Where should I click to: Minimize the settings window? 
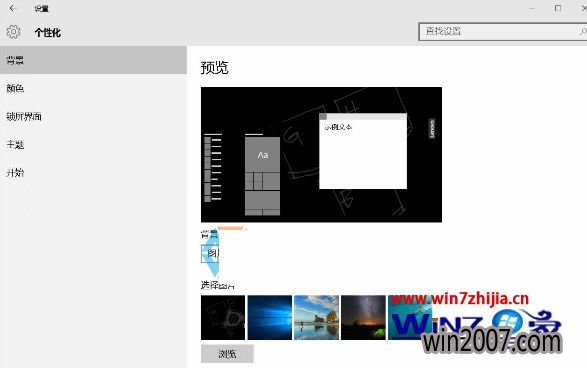click(532, 8)
